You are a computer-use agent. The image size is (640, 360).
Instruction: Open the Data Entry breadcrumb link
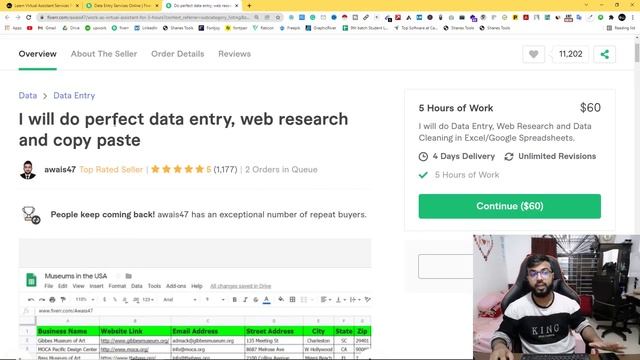coord(74,96)
